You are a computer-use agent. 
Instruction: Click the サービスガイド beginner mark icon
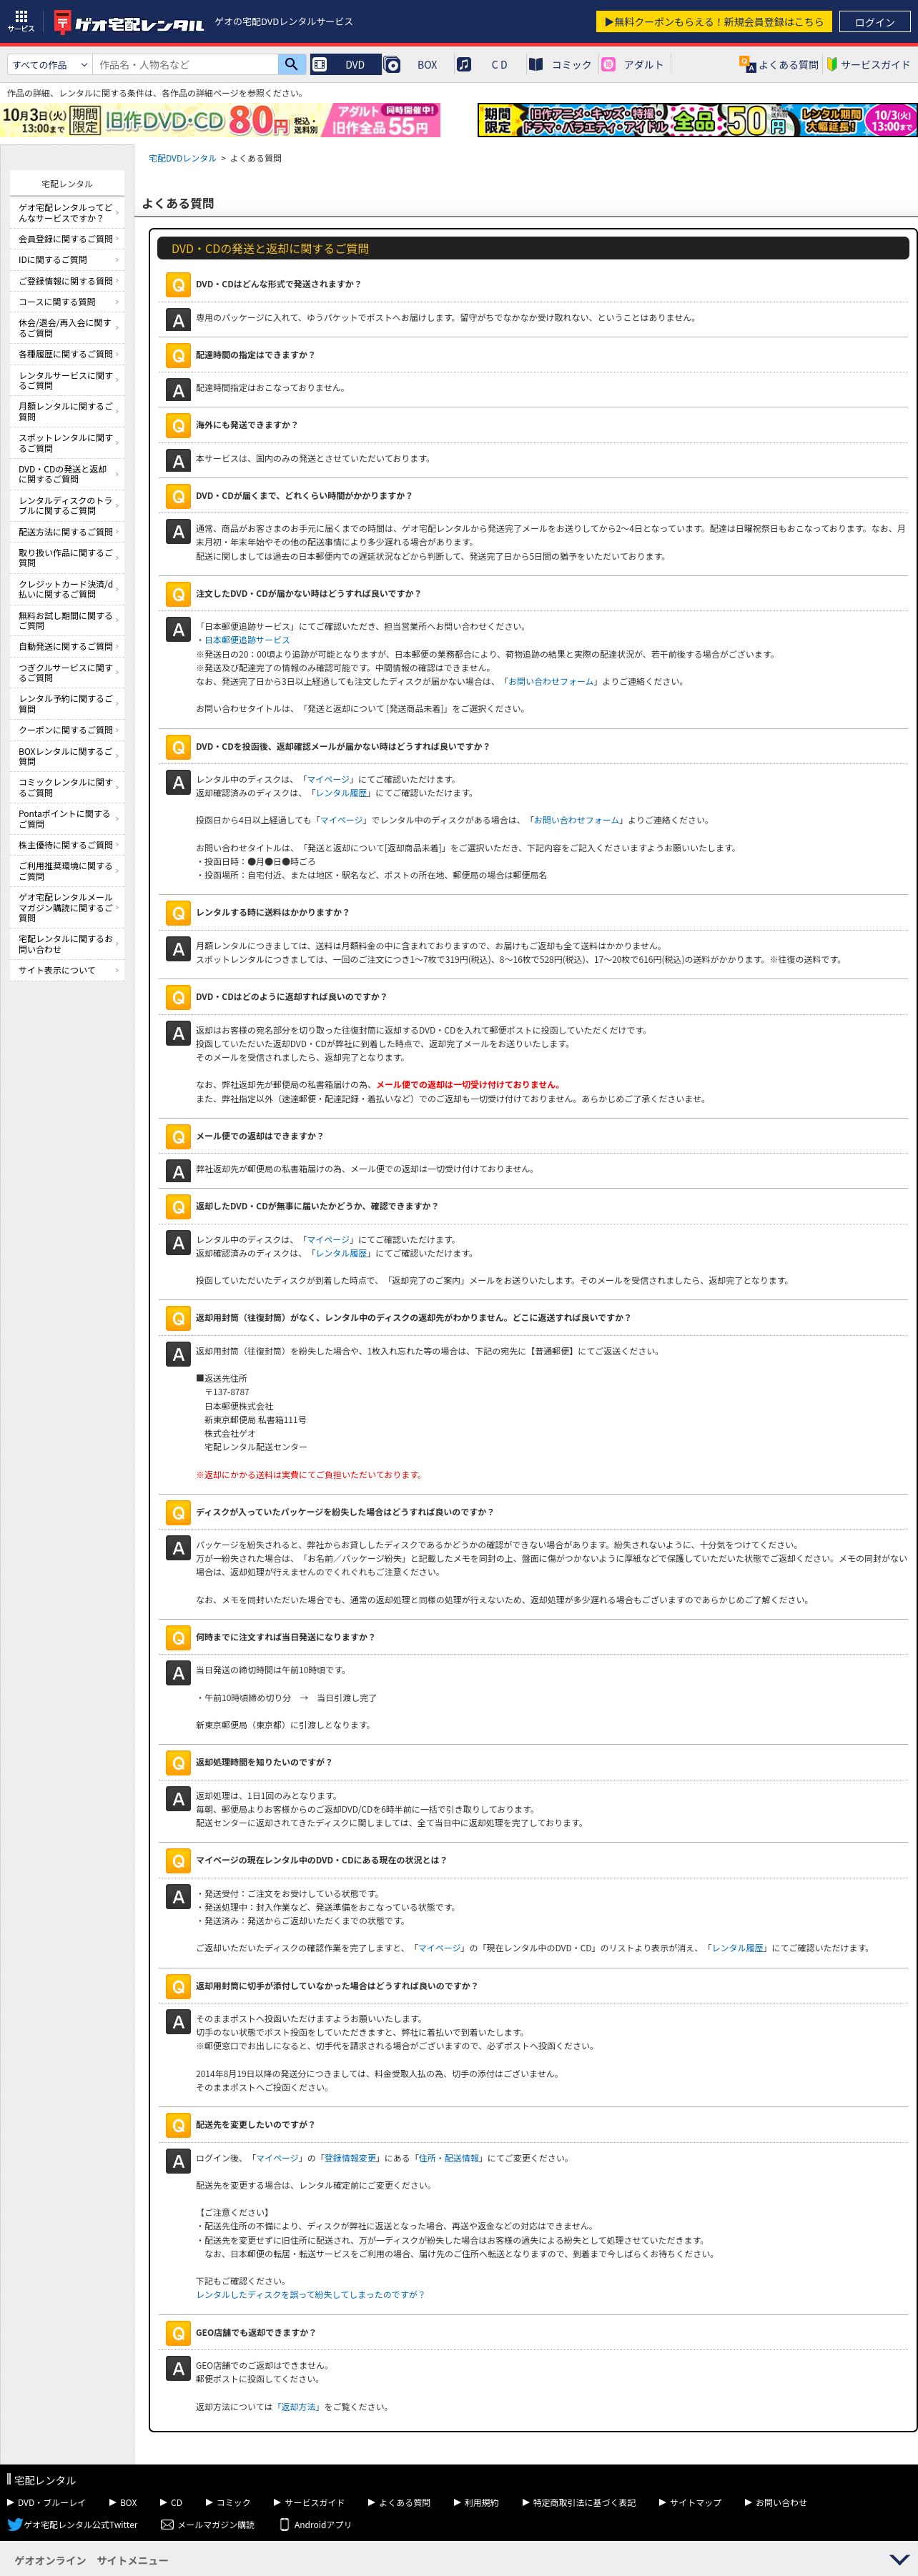(x=831, y=64)
